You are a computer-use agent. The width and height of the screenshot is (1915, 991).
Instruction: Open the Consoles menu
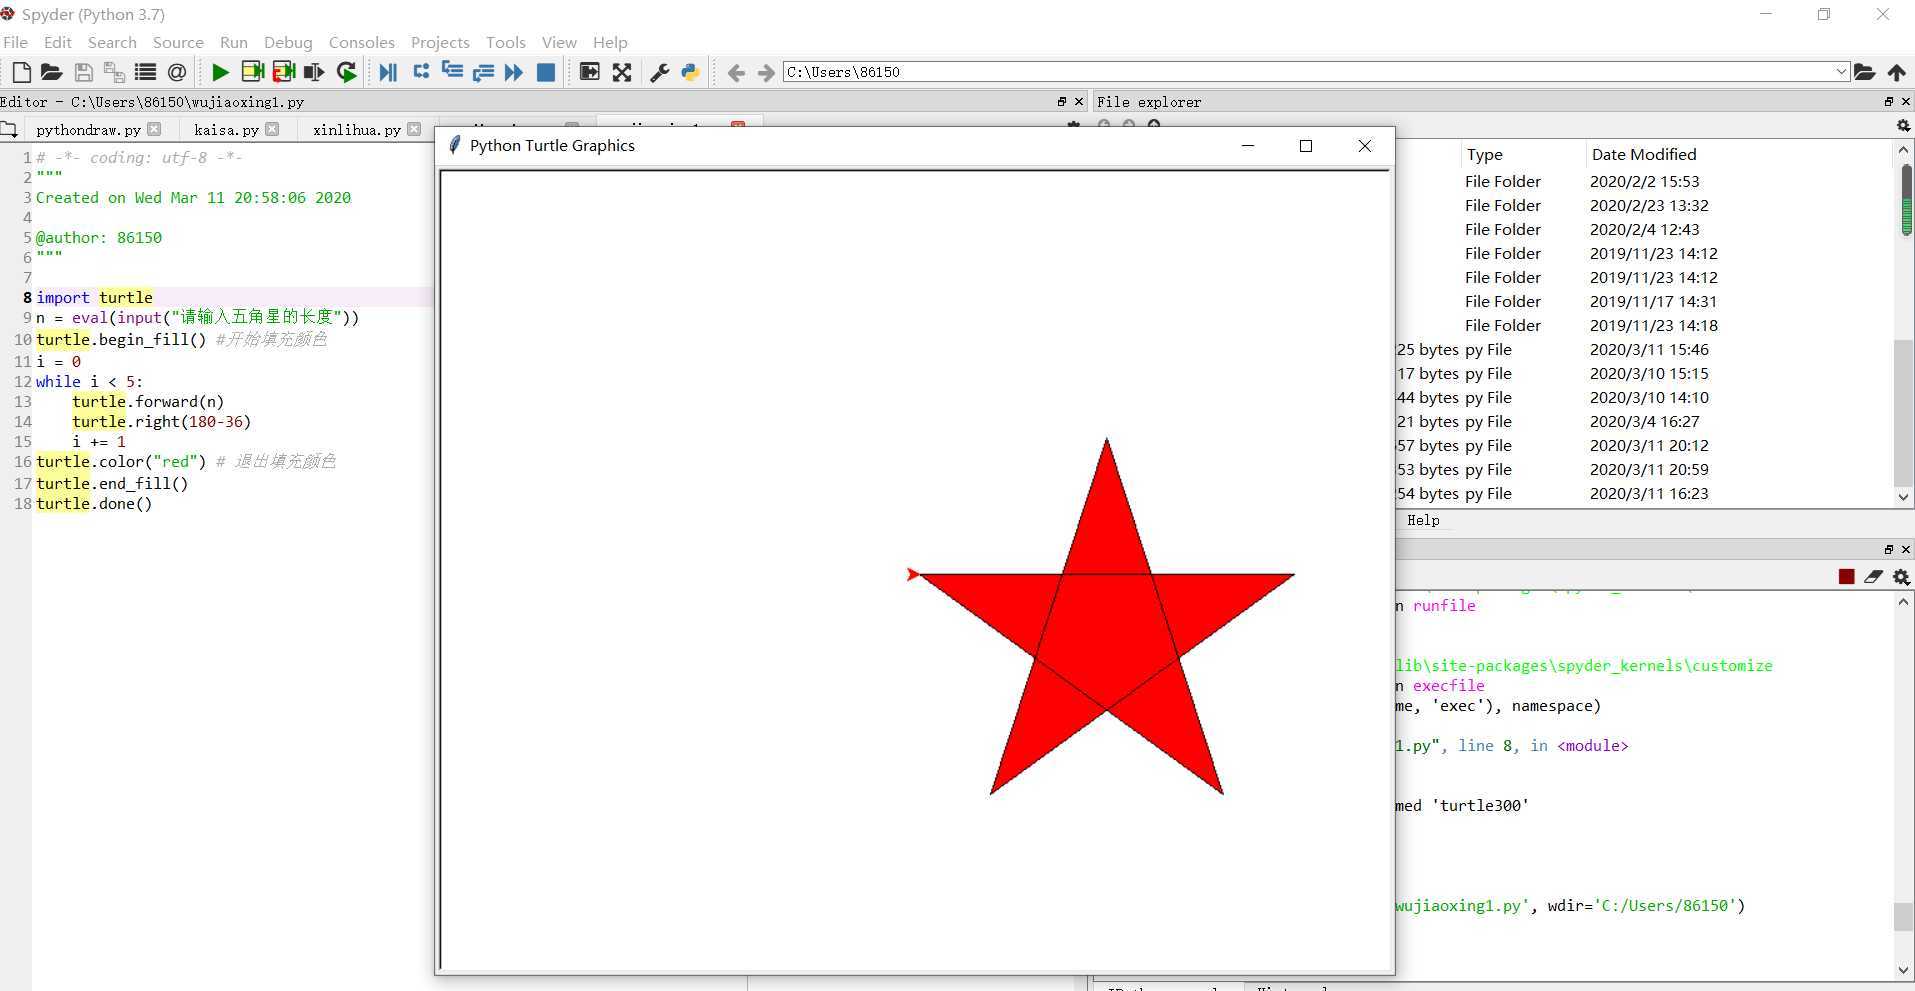coord(361,42)
